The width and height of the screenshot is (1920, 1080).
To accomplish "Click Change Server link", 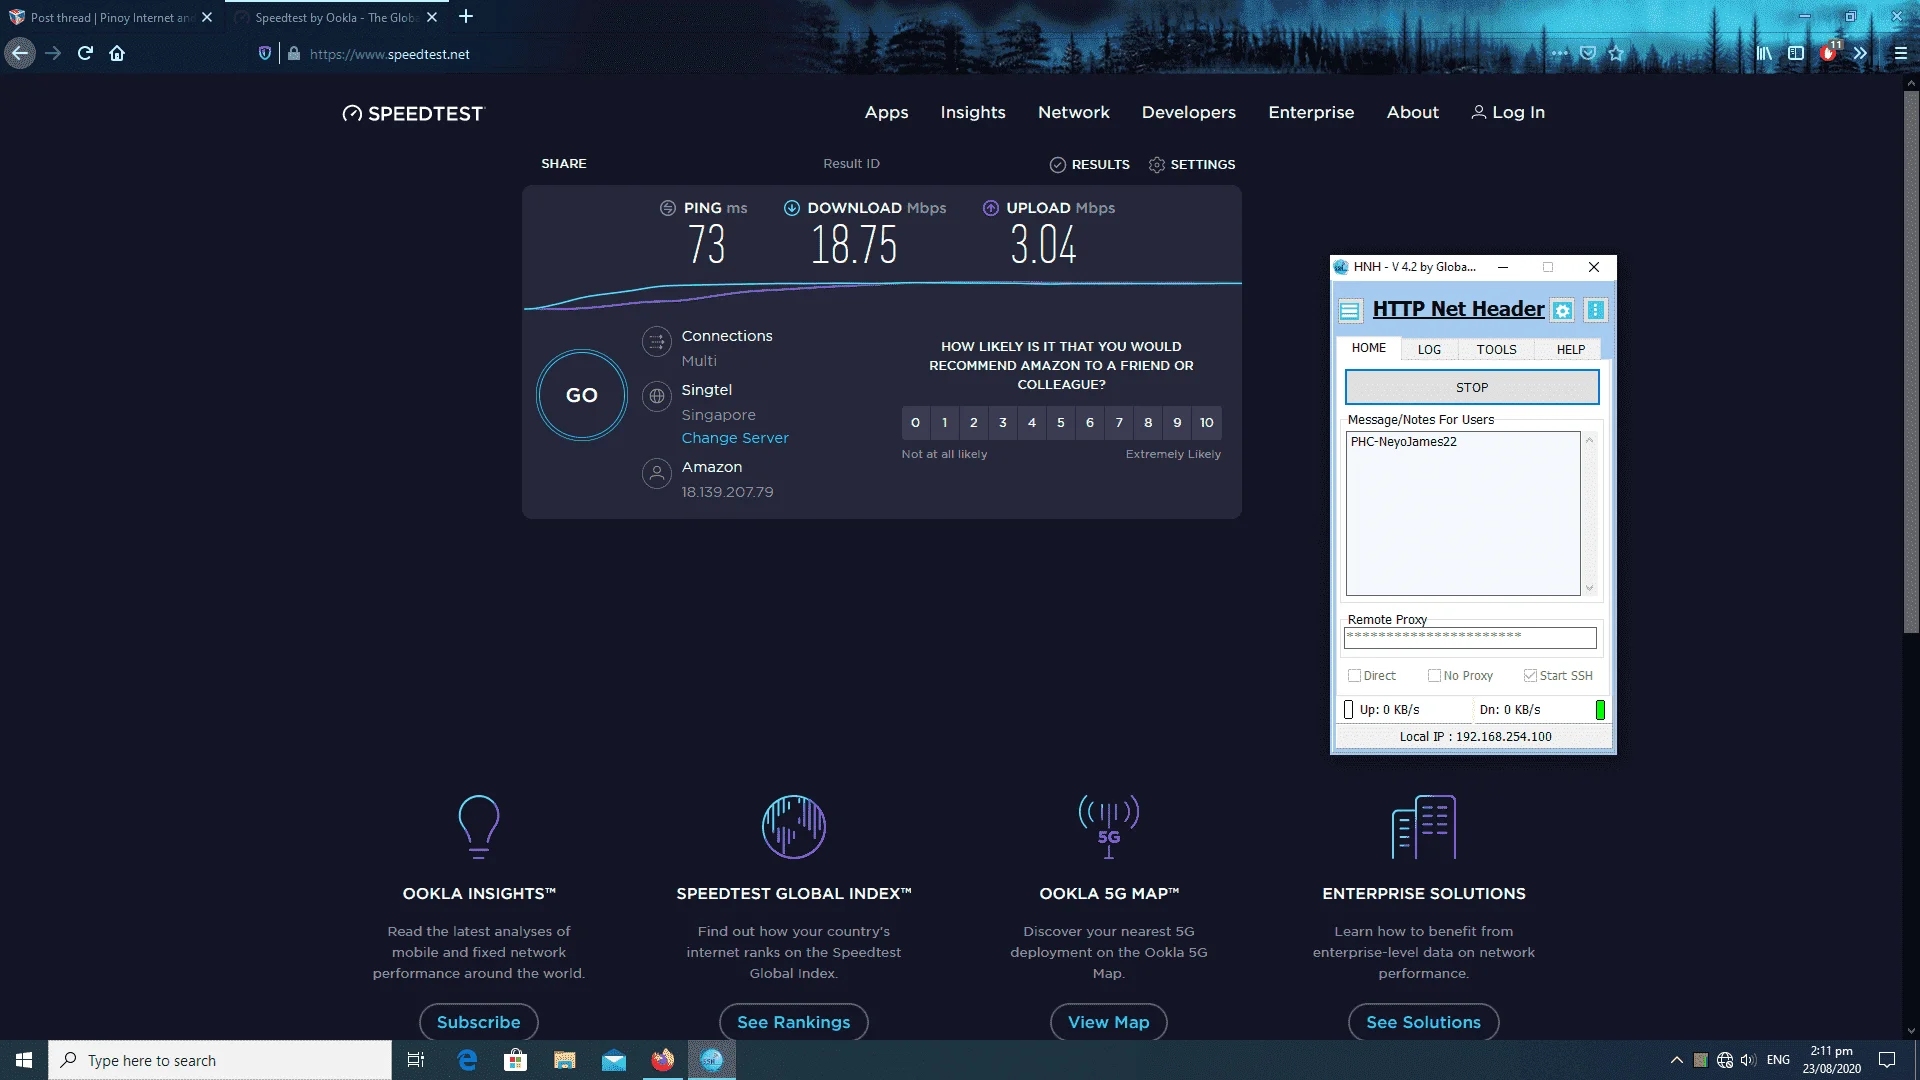I will pos(735,438).
